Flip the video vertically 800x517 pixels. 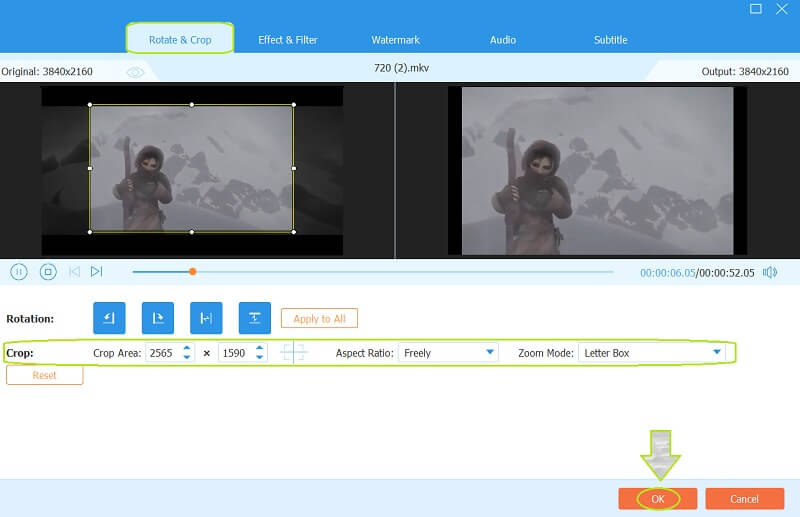pyautogui.click(x=255, y=318)
